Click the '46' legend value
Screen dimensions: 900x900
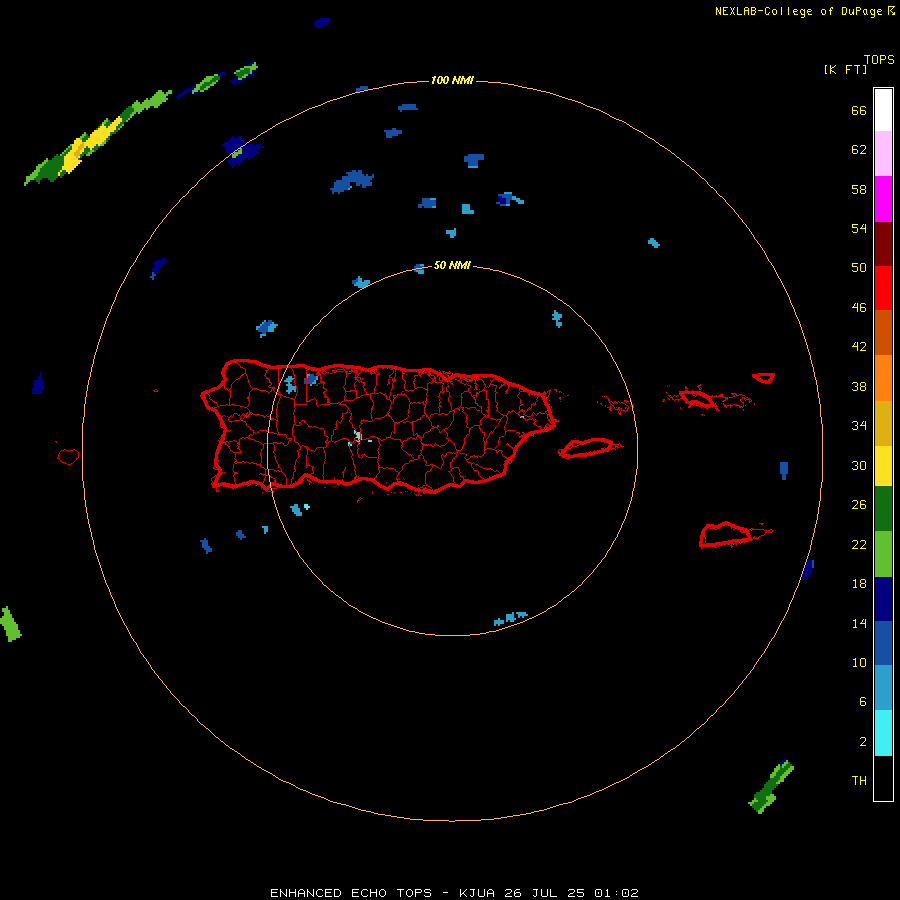859,308
